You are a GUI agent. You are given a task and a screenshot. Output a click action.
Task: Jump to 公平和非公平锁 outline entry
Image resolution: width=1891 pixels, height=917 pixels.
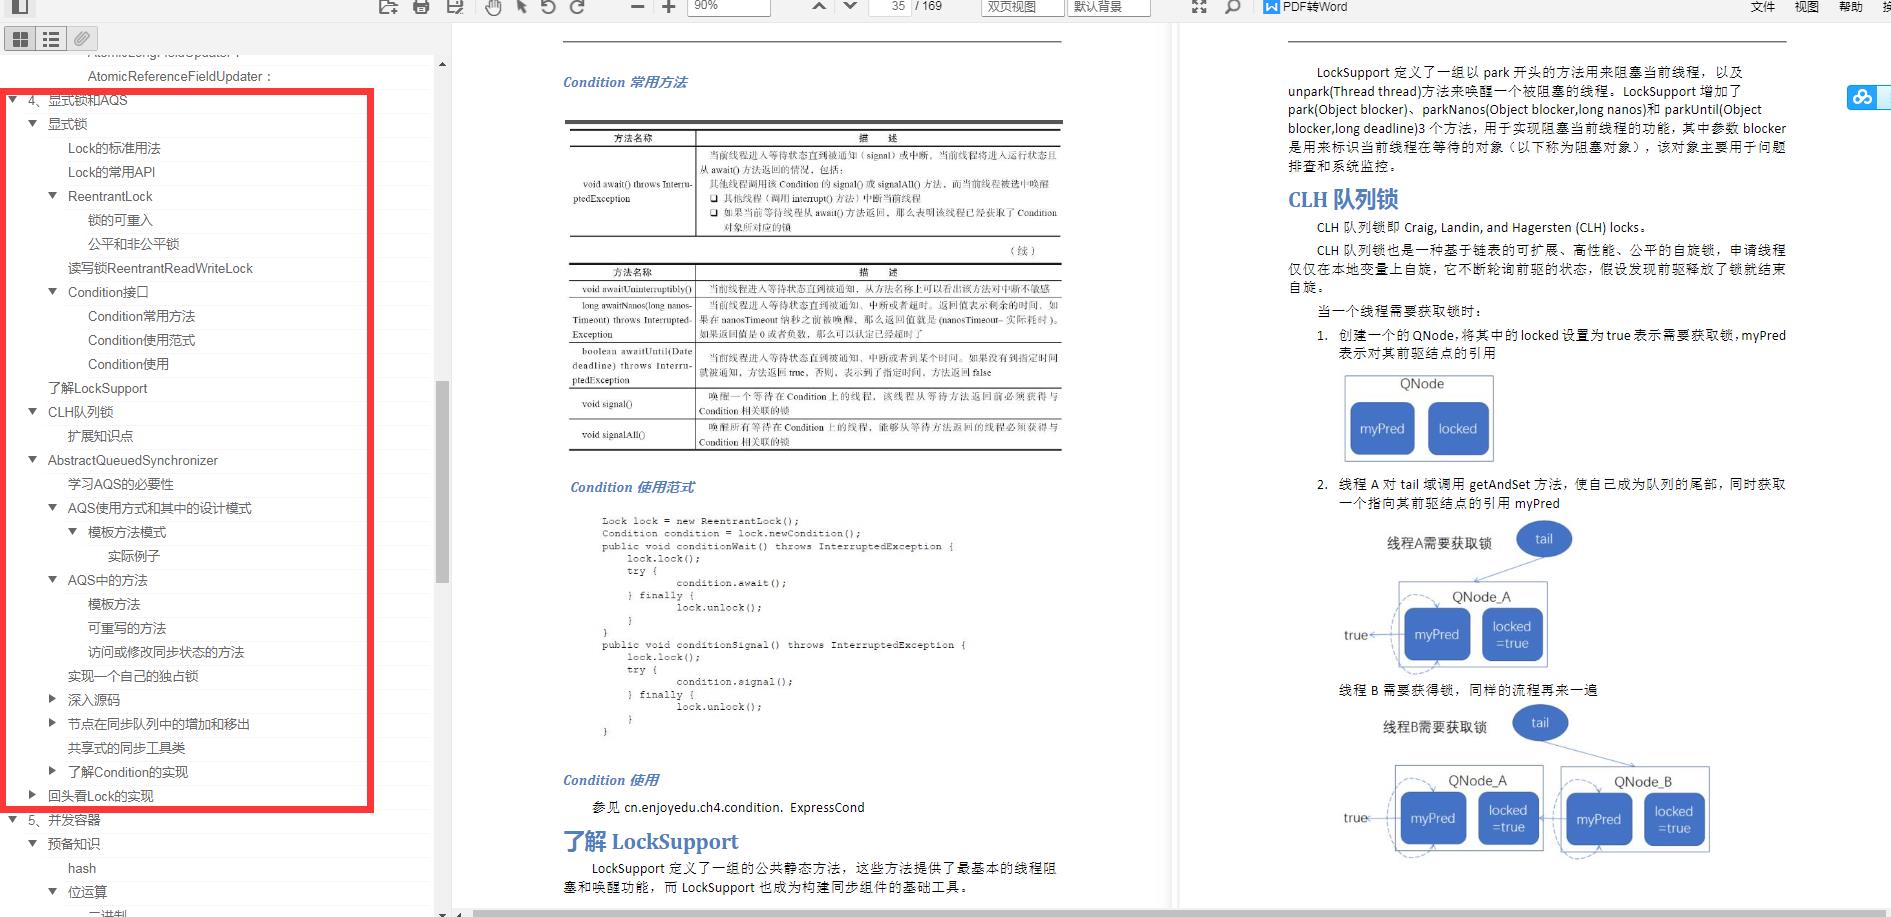click(x=134, y=244)
